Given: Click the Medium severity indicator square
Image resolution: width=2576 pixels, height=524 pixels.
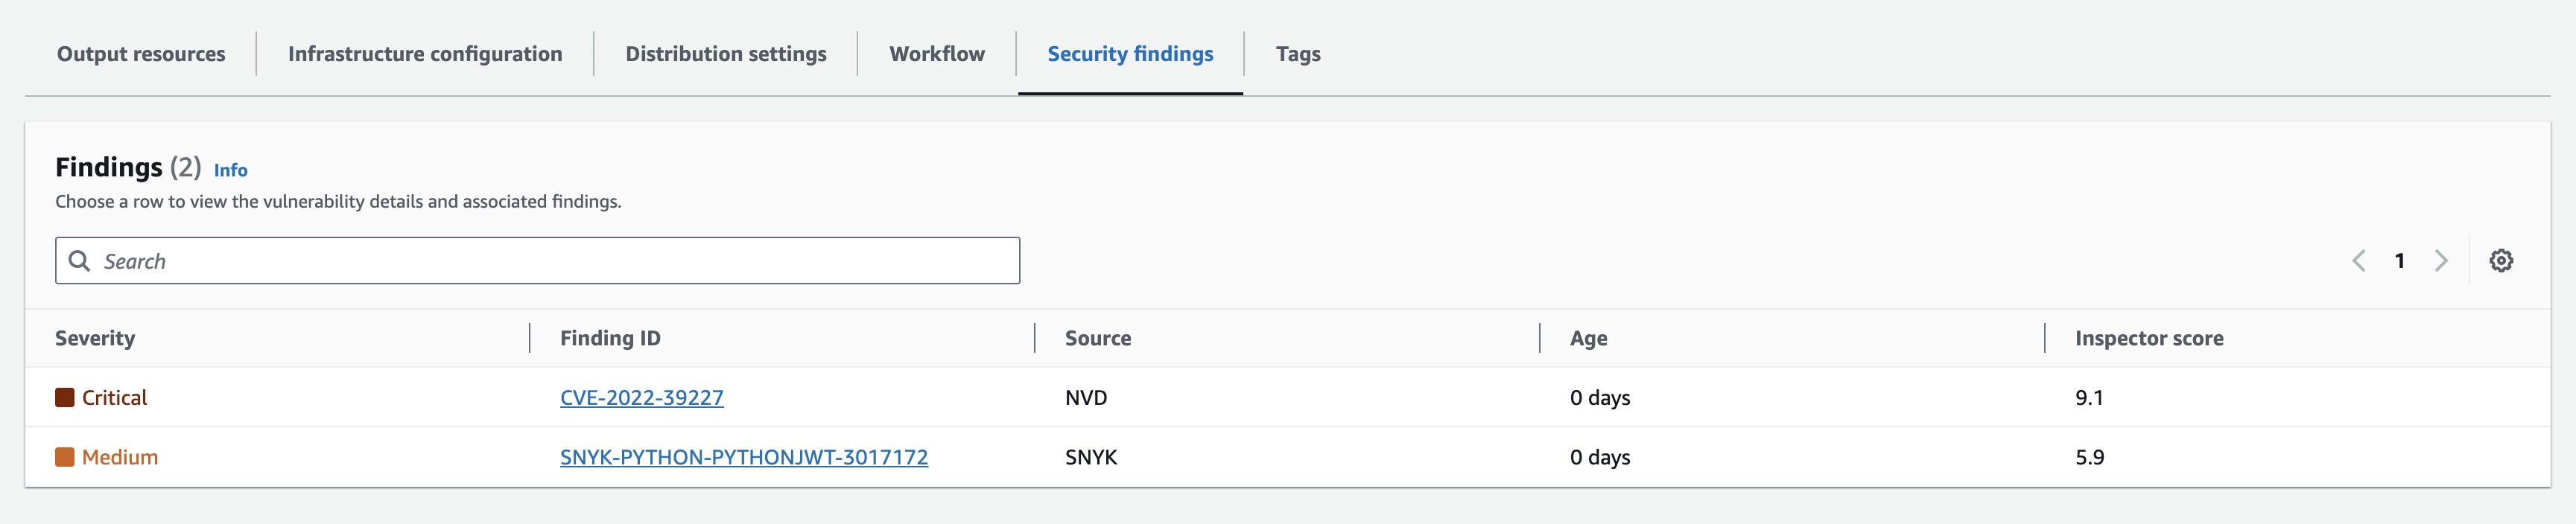Looking at the screenshot, I should pos(64,457).
